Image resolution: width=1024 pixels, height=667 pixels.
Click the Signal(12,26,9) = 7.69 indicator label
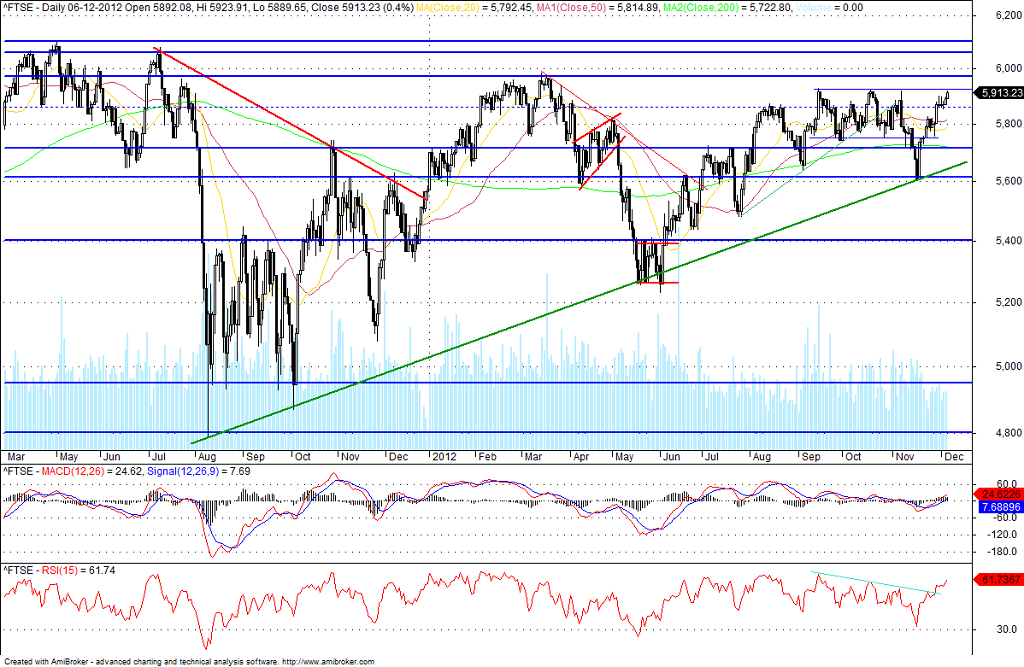tap(199, 471)
